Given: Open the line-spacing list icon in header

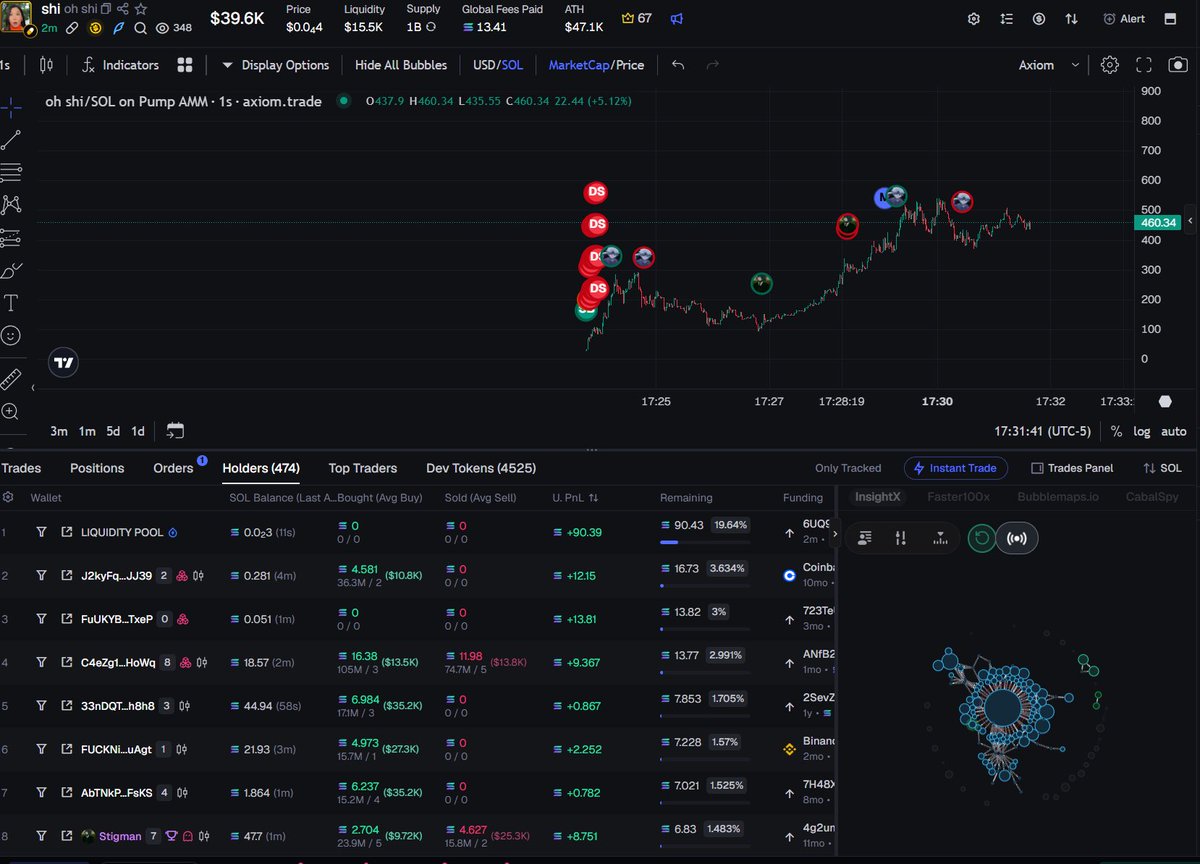Looking at the screenshot, I should pos(1006,19).
